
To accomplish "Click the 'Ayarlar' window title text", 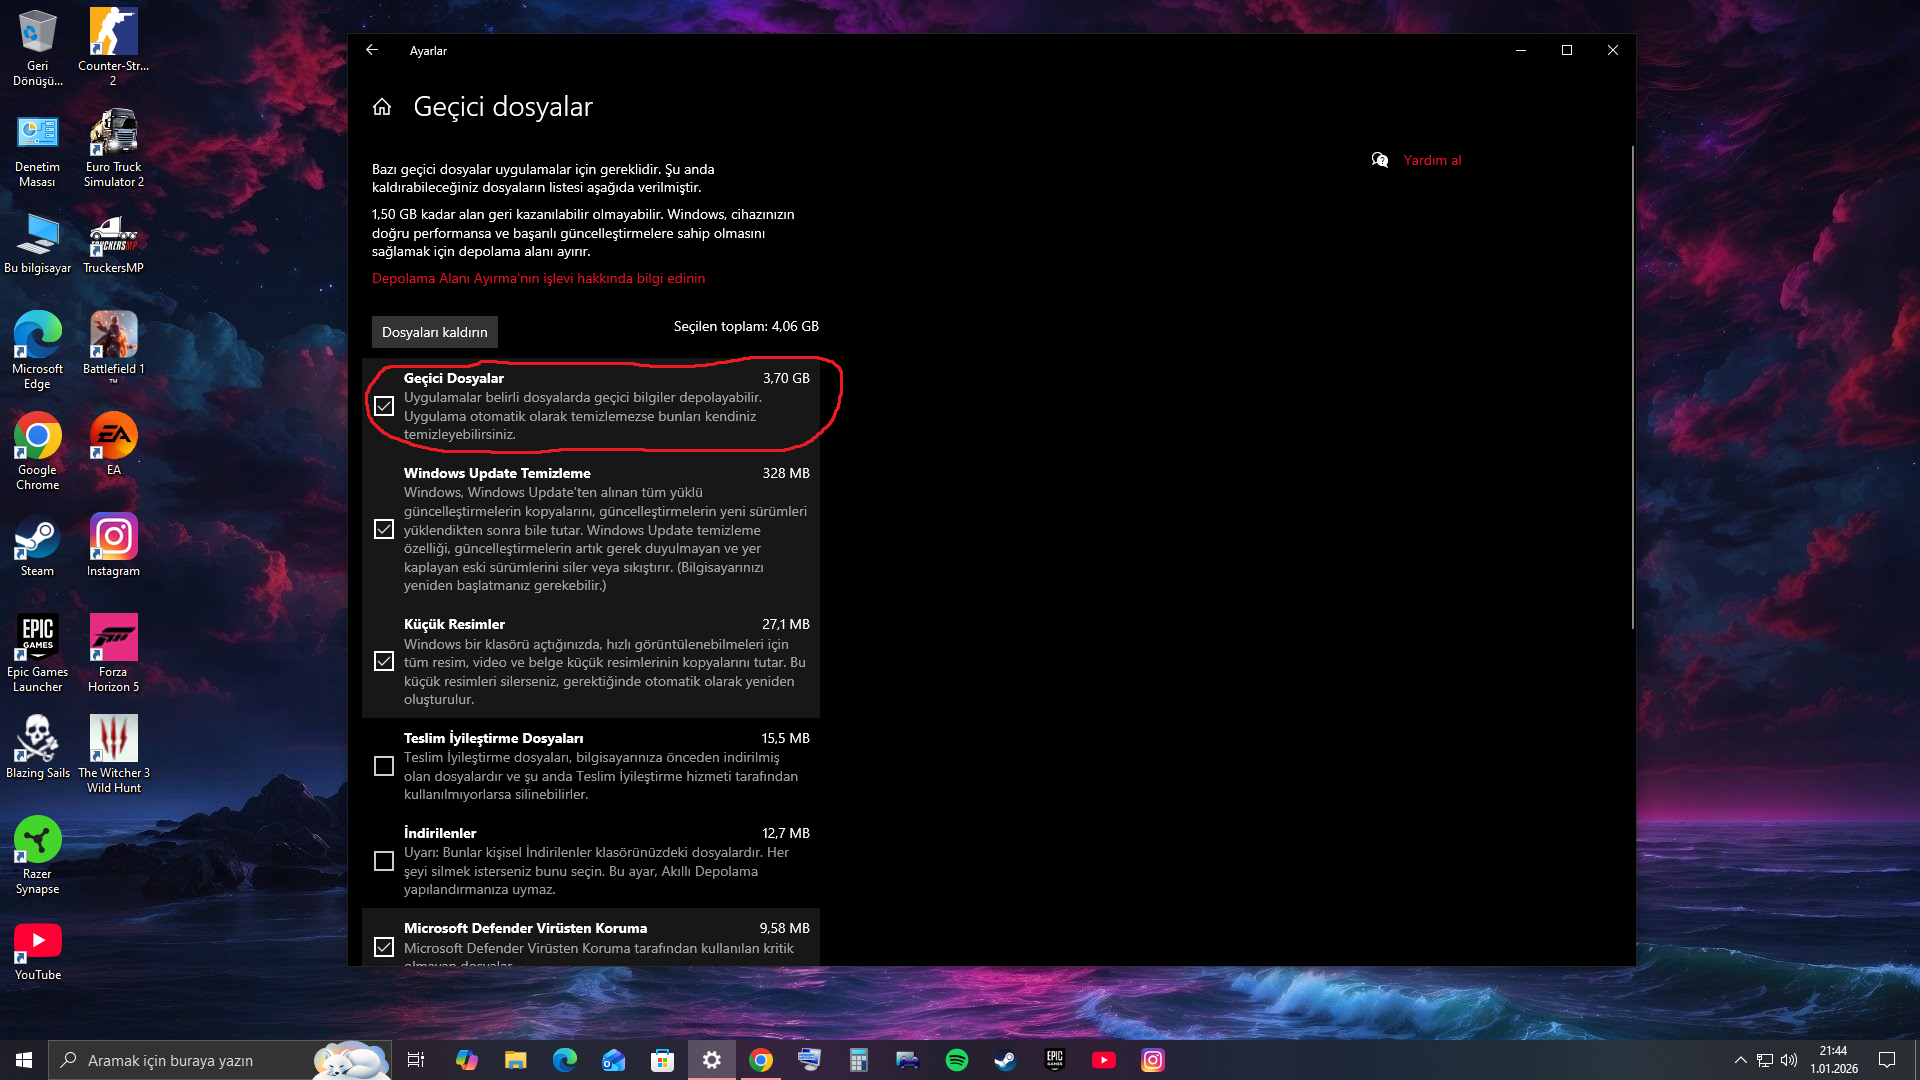I will pos(428,51).
